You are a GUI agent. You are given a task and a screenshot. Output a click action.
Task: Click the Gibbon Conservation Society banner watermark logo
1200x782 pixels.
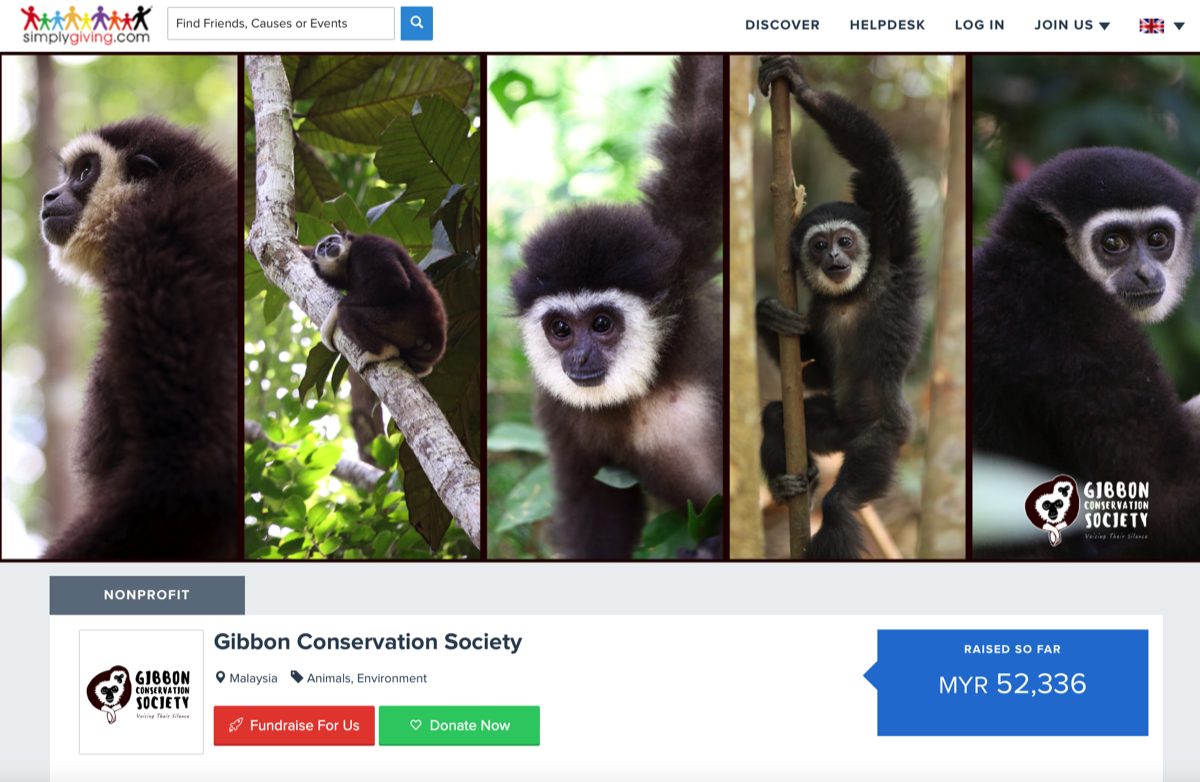(1088, 508)
